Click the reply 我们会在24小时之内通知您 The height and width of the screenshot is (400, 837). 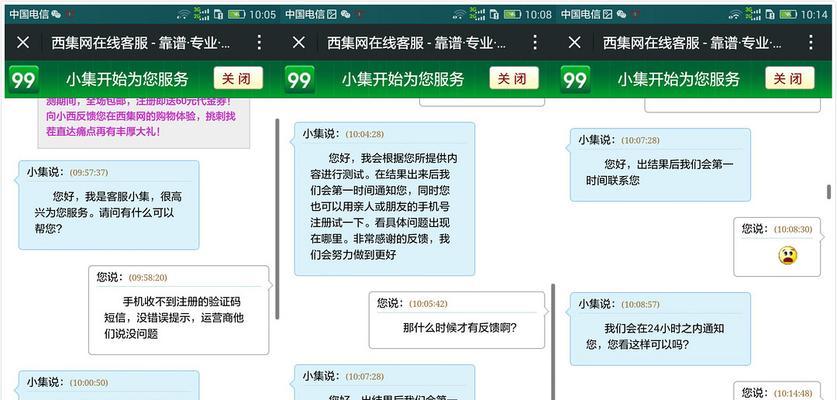(x=655, y=336)
